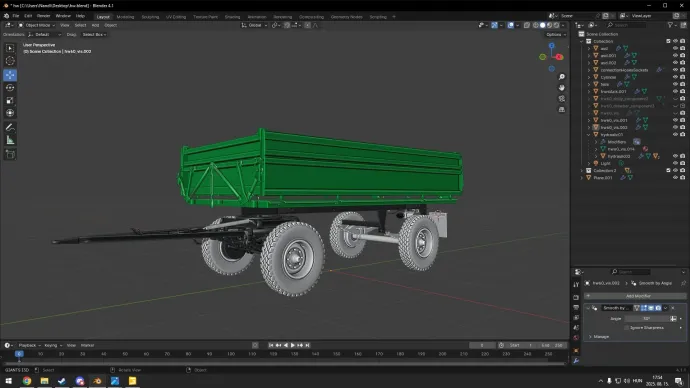Switch to the Shading workspace tab

[232, 17]
